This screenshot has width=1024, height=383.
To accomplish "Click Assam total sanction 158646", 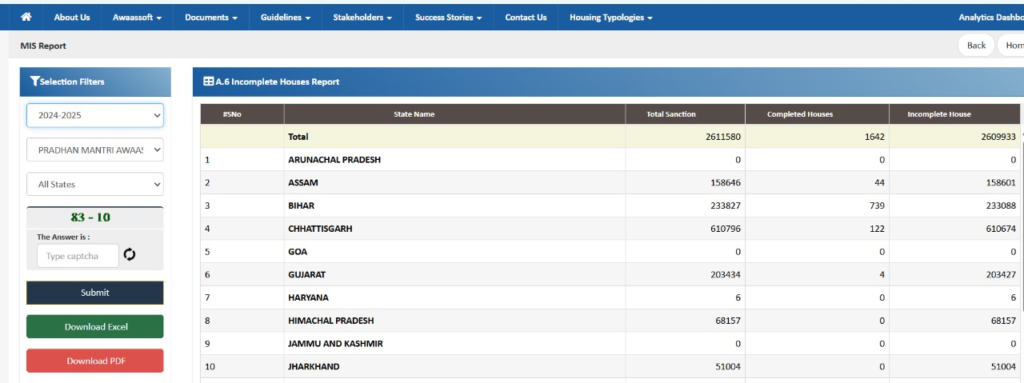I will tap(726, 183).
